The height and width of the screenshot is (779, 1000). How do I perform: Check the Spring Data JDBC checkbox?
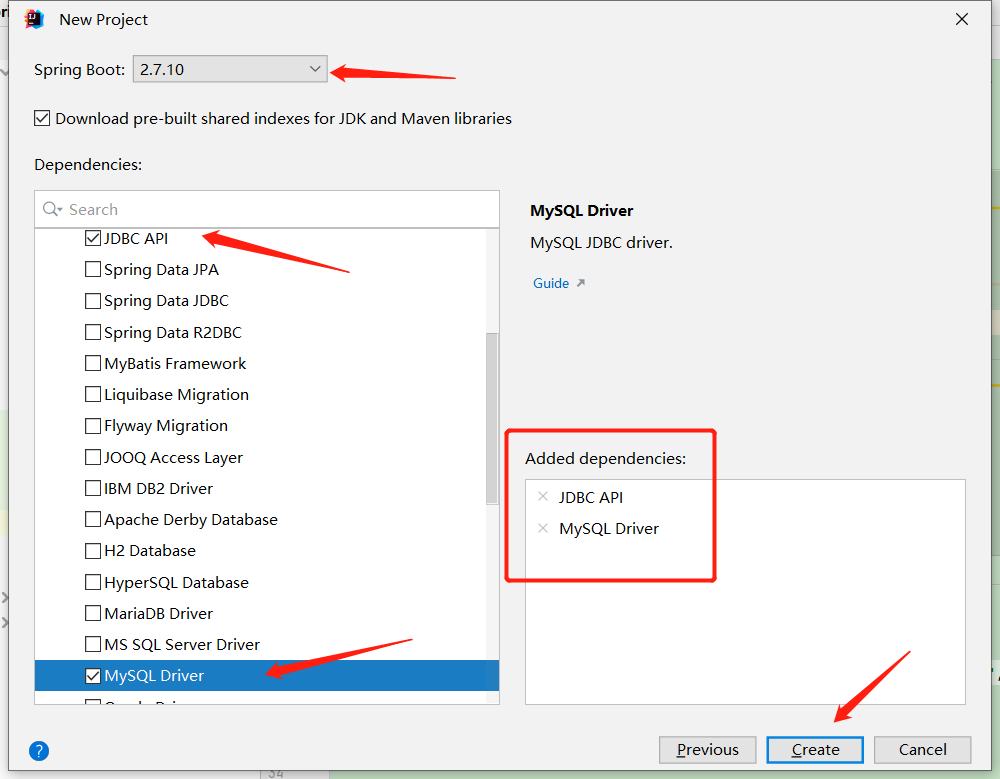click(x=93, y=300)
